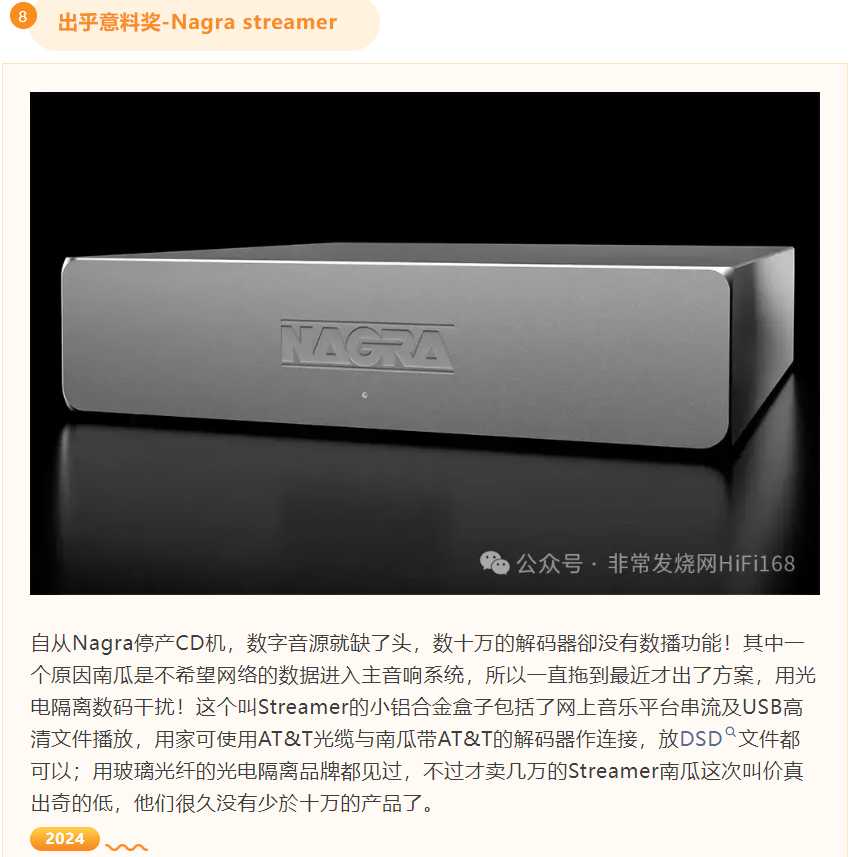
Task: Click the WeChat logo in the watermark
Action: click(x=494, y=563)
